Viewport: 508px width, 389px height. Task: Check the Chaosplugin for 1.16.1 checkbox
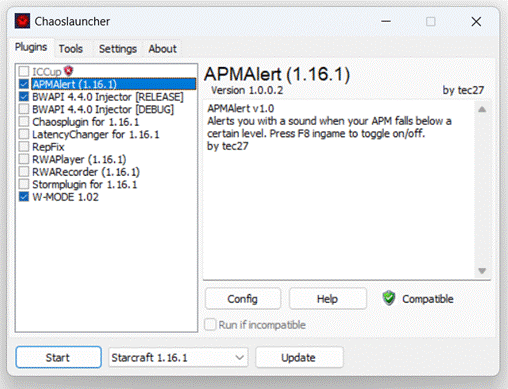tap(24, 122)
